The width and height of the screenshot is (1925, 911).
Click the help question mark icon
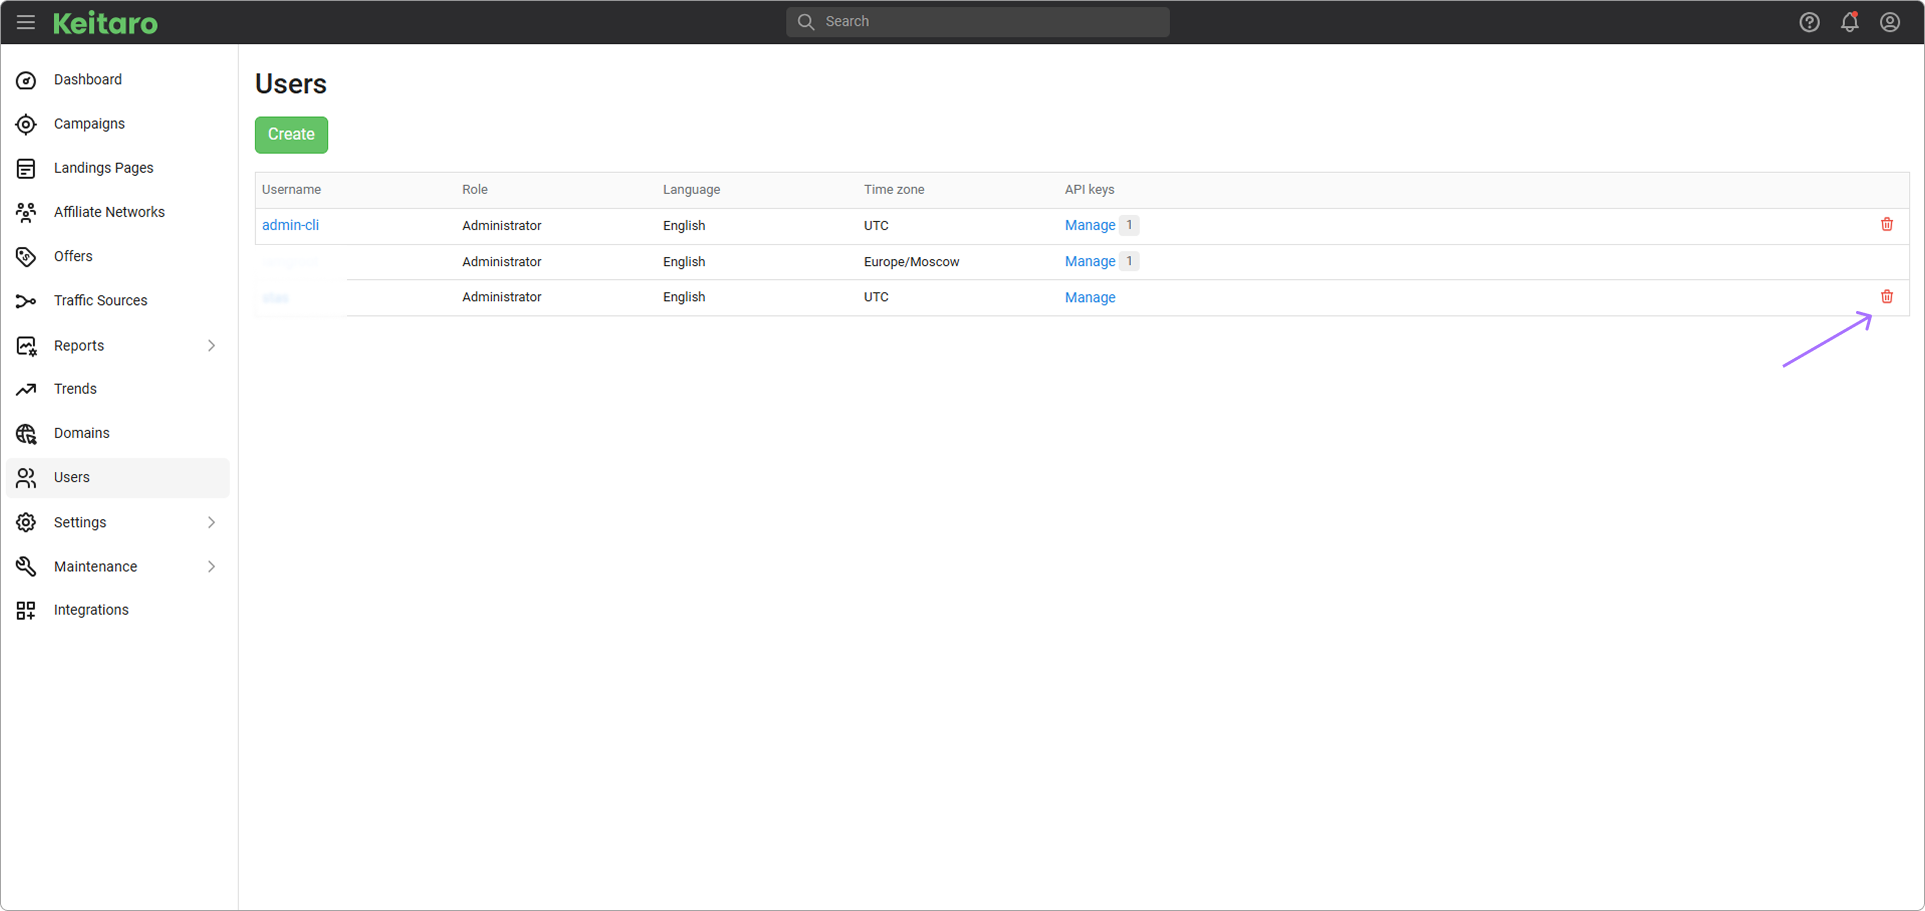click(x=1809, y=22)
